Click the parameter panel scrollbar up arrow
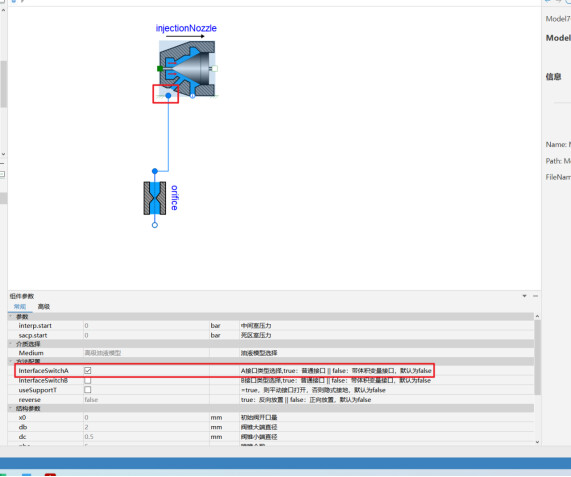This screenshot has width=571, height=477. (x=537, y=316)
